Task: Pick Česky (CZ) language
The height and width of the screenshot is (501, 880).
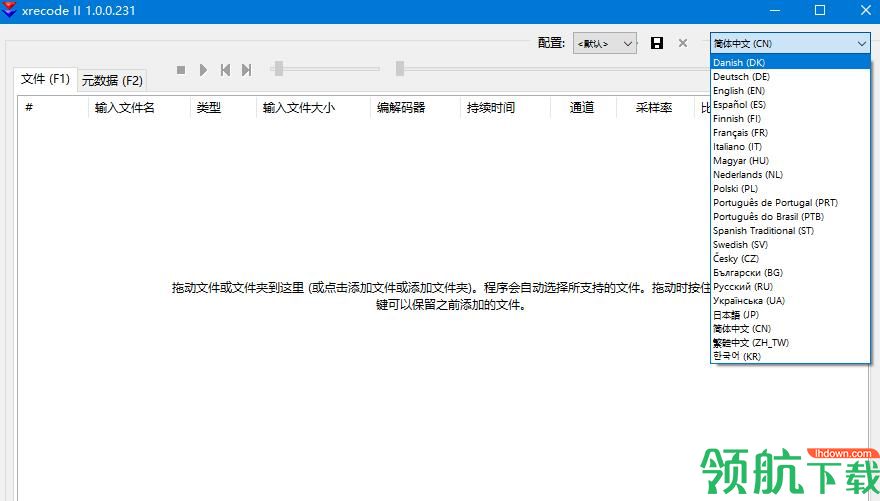Action: coord(790,259)
